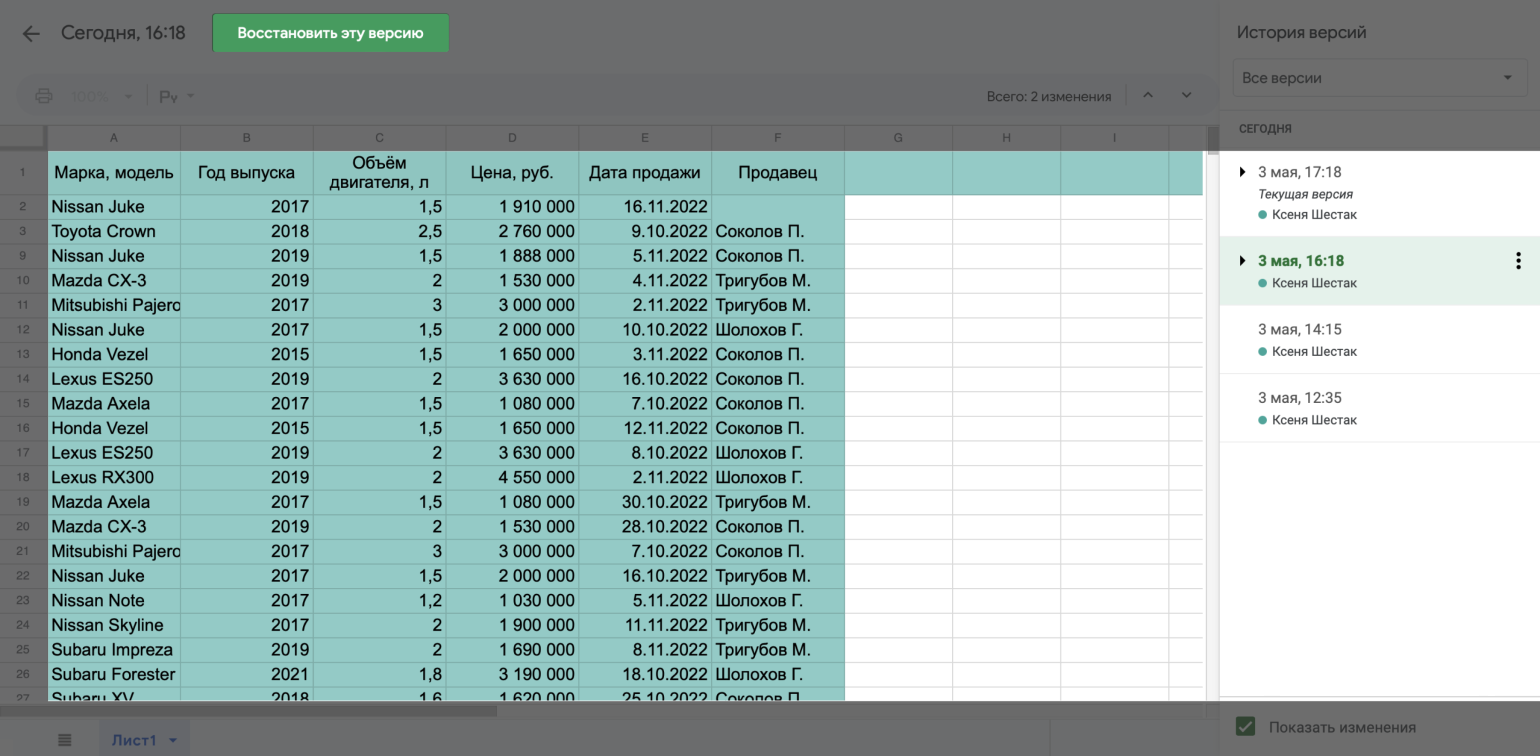This screenshot has width=1540, height=756.
Task: Click the horizontal scrollbar under the sheet
Action: pyautogui.click(x=248, y=711)
